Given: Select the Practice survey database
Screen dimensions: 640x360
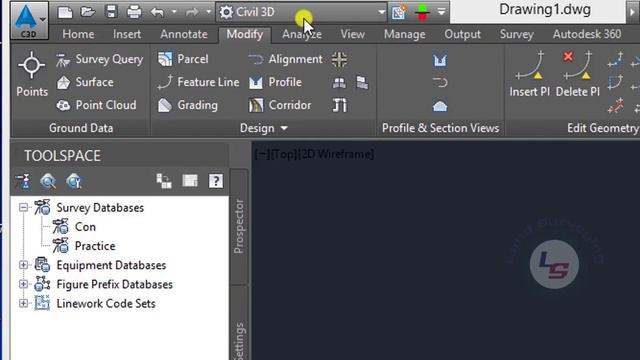Looking at the screenshot, I should [x=95, y=246].
